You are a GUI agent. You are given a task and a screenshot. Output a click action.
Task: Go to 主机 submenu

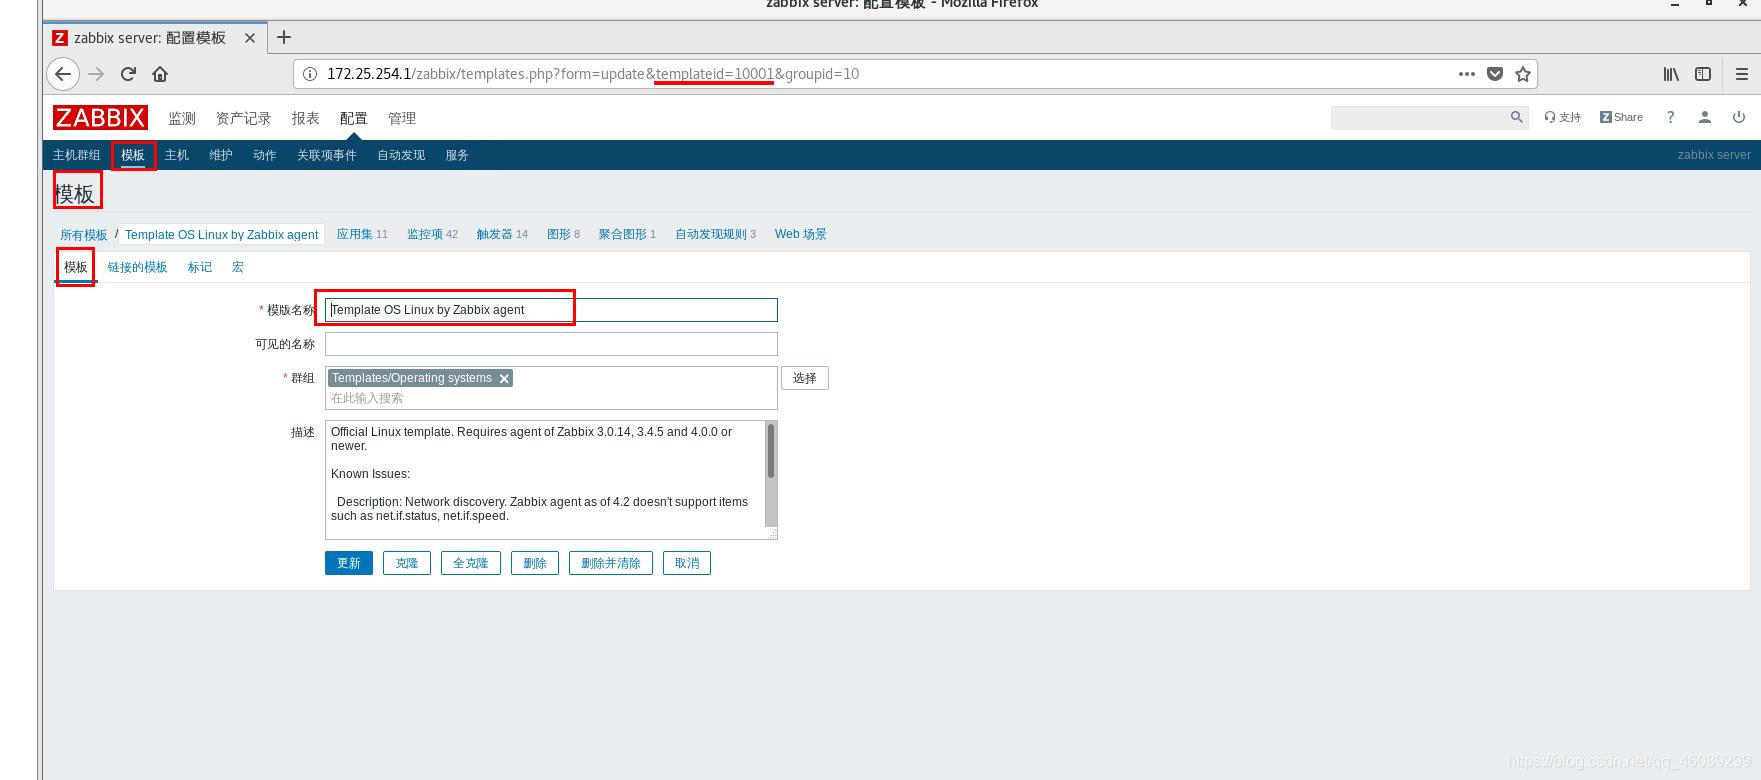click(177, 155)
